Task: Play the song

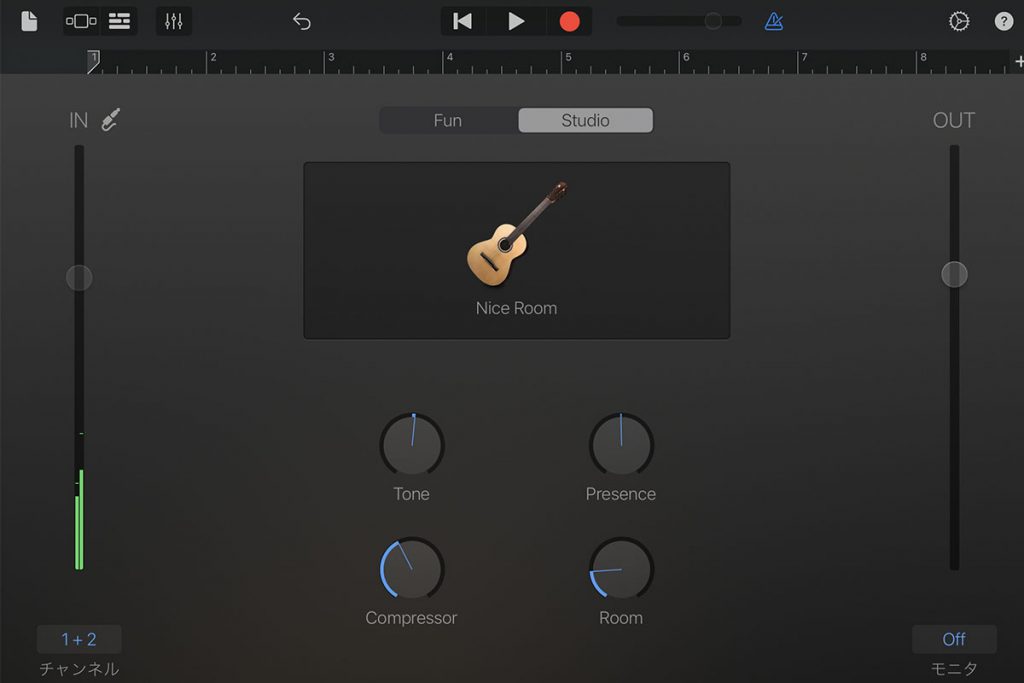Action: pos(516,22)
